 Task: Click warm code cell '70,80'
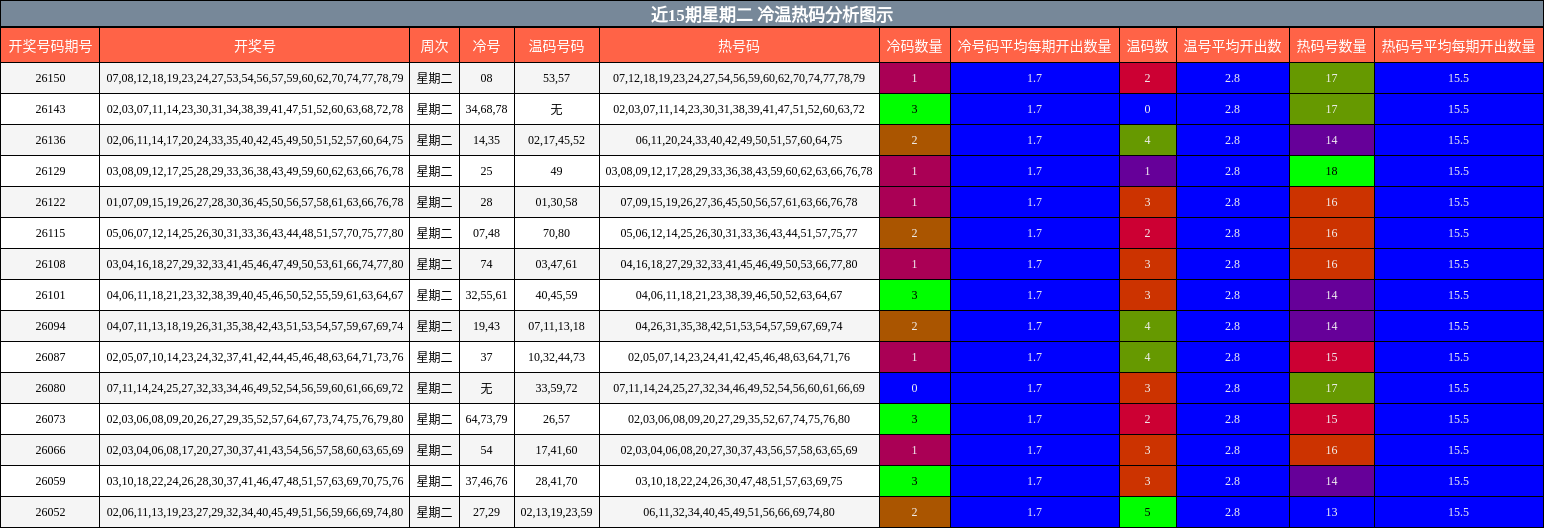pyautogui.click(x=557, y=233)
